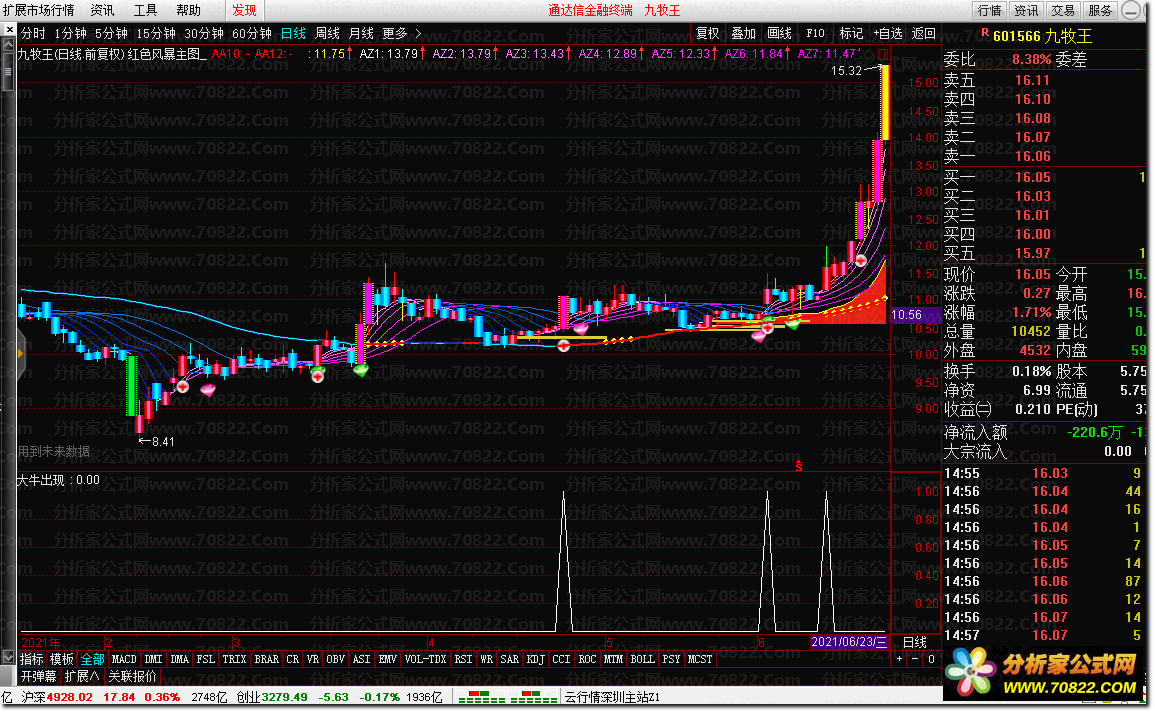Click the orange arrow handle on the left edge
The height and width of the screenshot is (712, 1155).
coord(21,353)
